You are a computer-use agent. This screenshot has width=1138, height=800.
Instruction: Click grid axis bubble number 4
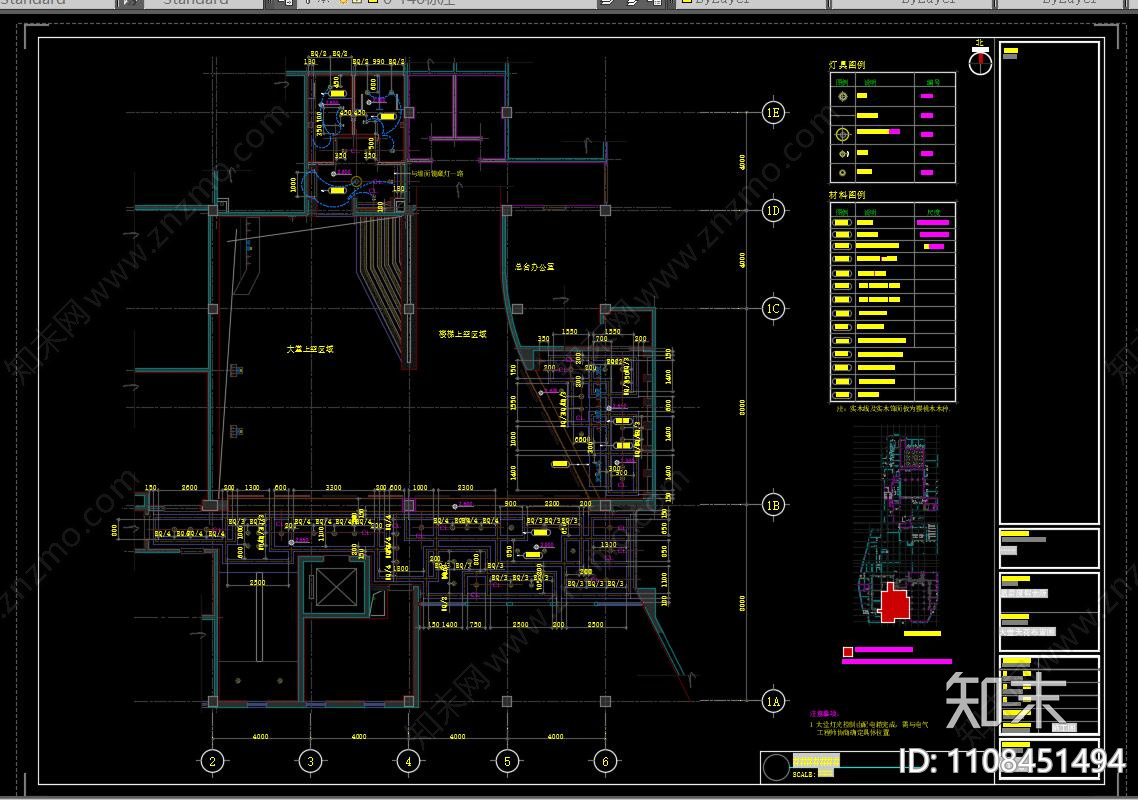pos(409,762)
